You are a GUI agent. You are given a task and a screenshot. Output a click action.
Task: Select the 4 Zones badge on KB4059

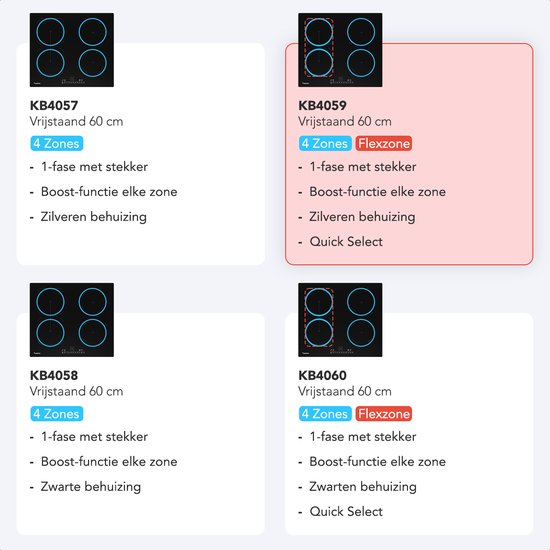pyautogui.click(x=325, y=143)
